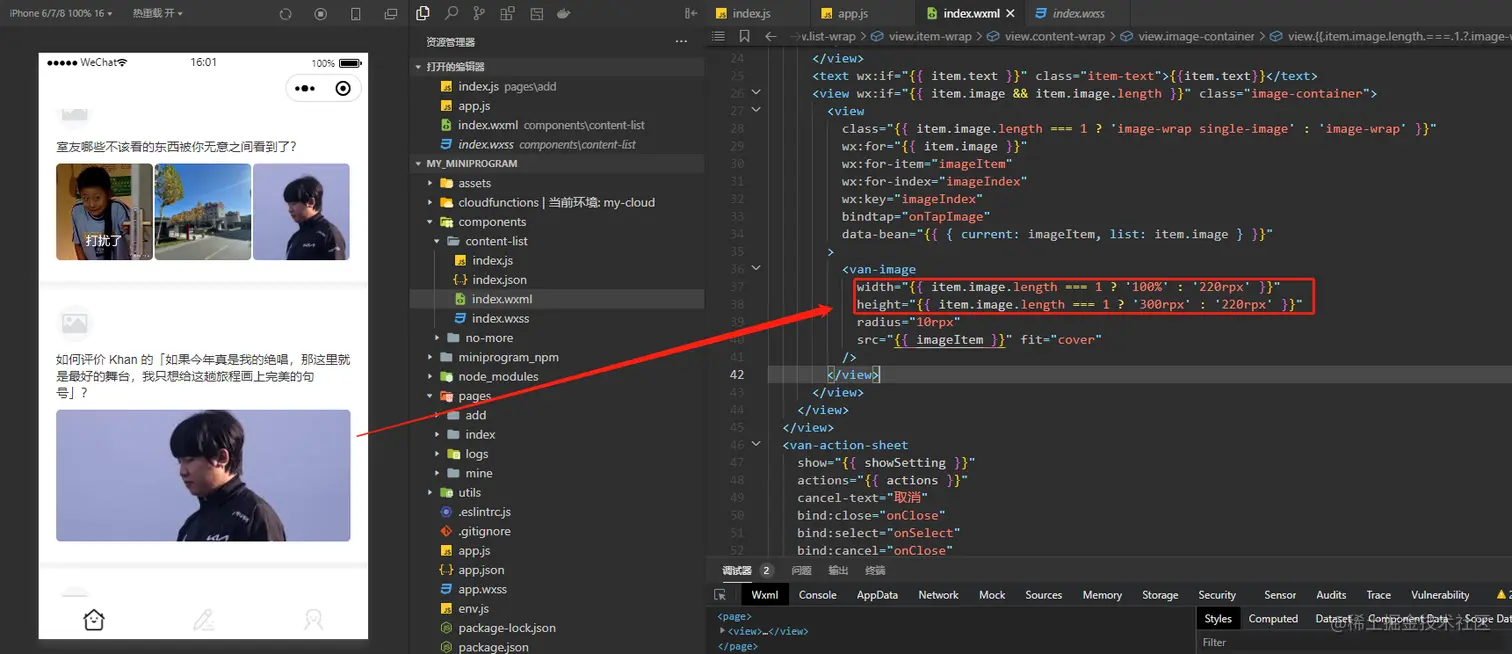Tap the profile icon in simulator tab bar

point(314,620)
